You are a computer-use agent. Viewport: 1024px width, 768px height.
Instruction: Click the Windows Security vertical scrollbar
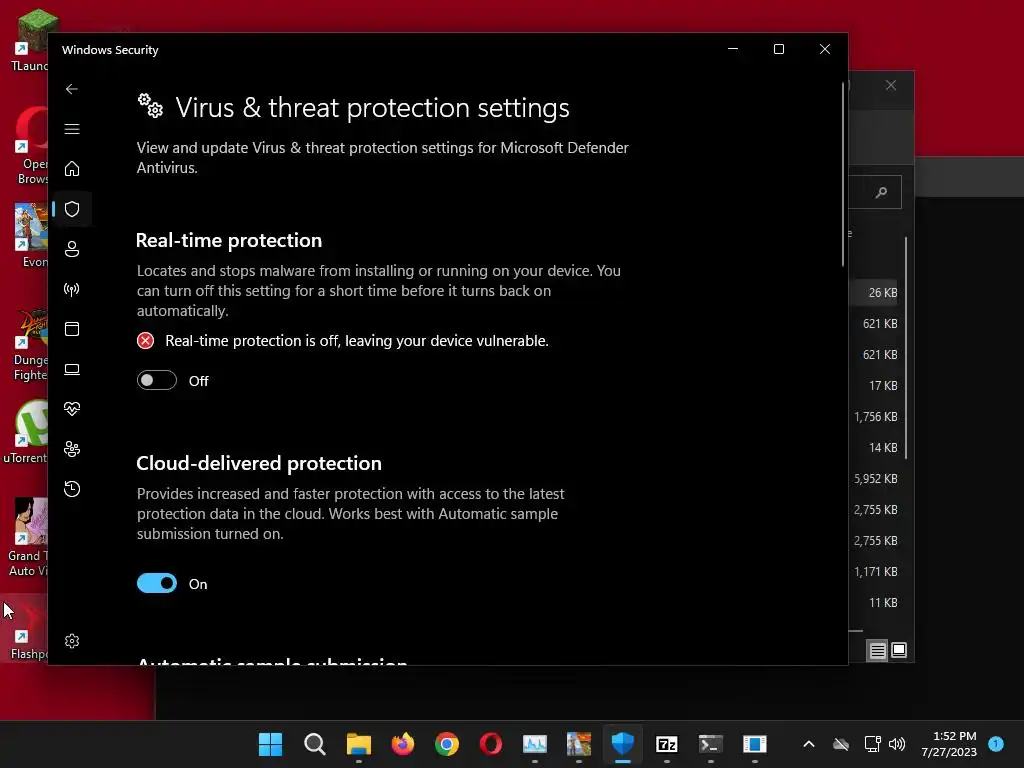pyautogui.click(x=842, y=174)
